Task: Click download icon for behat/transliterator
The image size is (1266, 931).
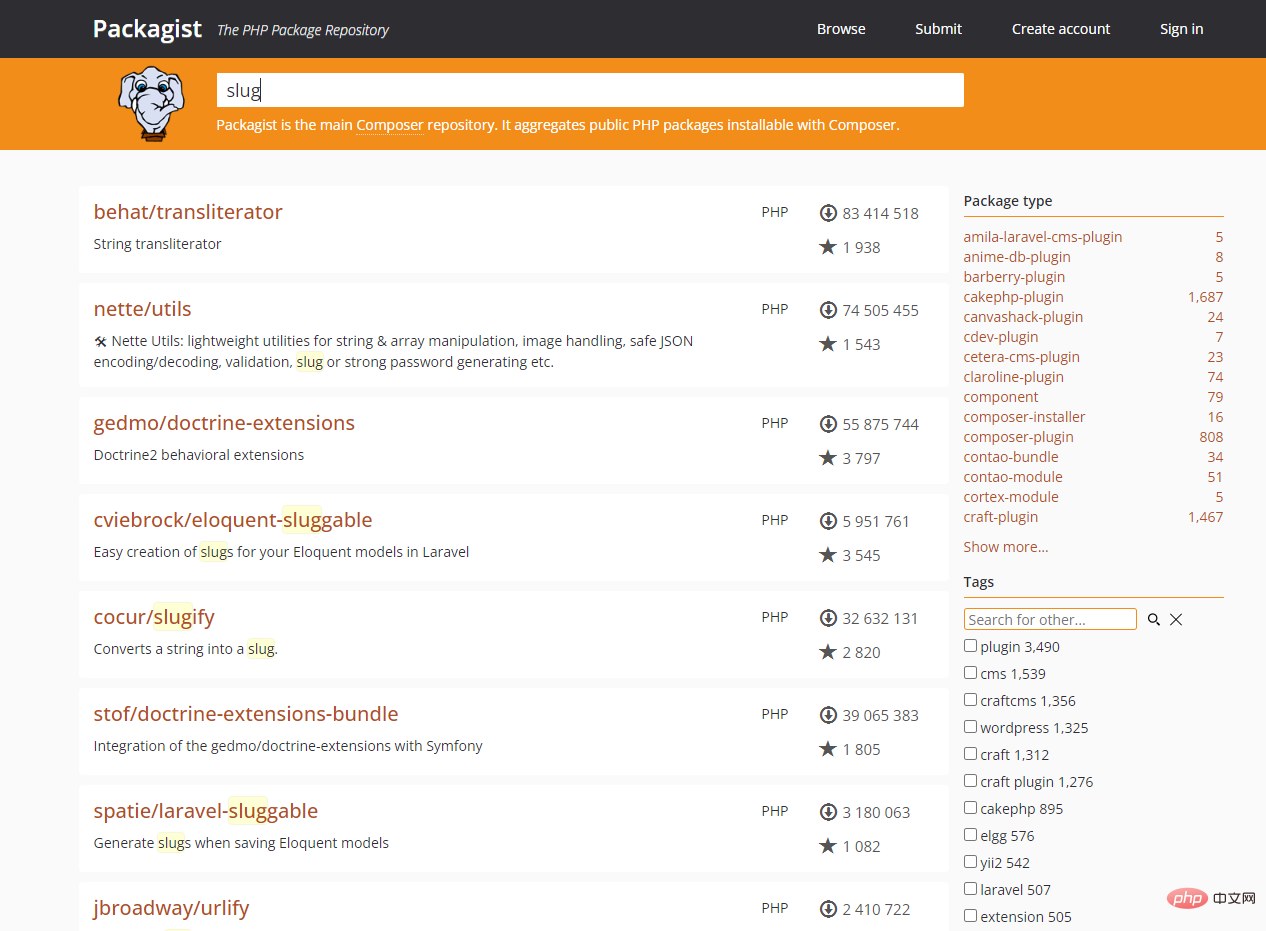Action: tap(828, 213)
